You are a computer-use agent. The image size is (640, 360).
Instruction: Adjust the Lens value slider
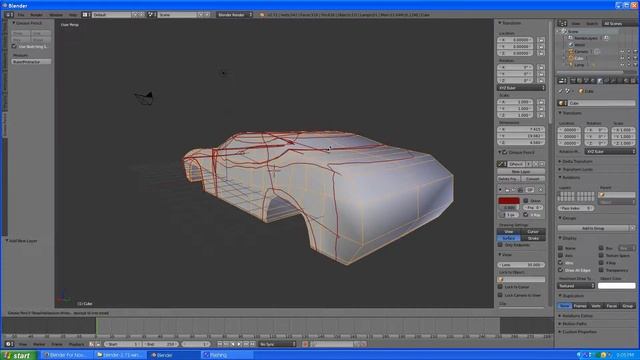tap(521, 265)
